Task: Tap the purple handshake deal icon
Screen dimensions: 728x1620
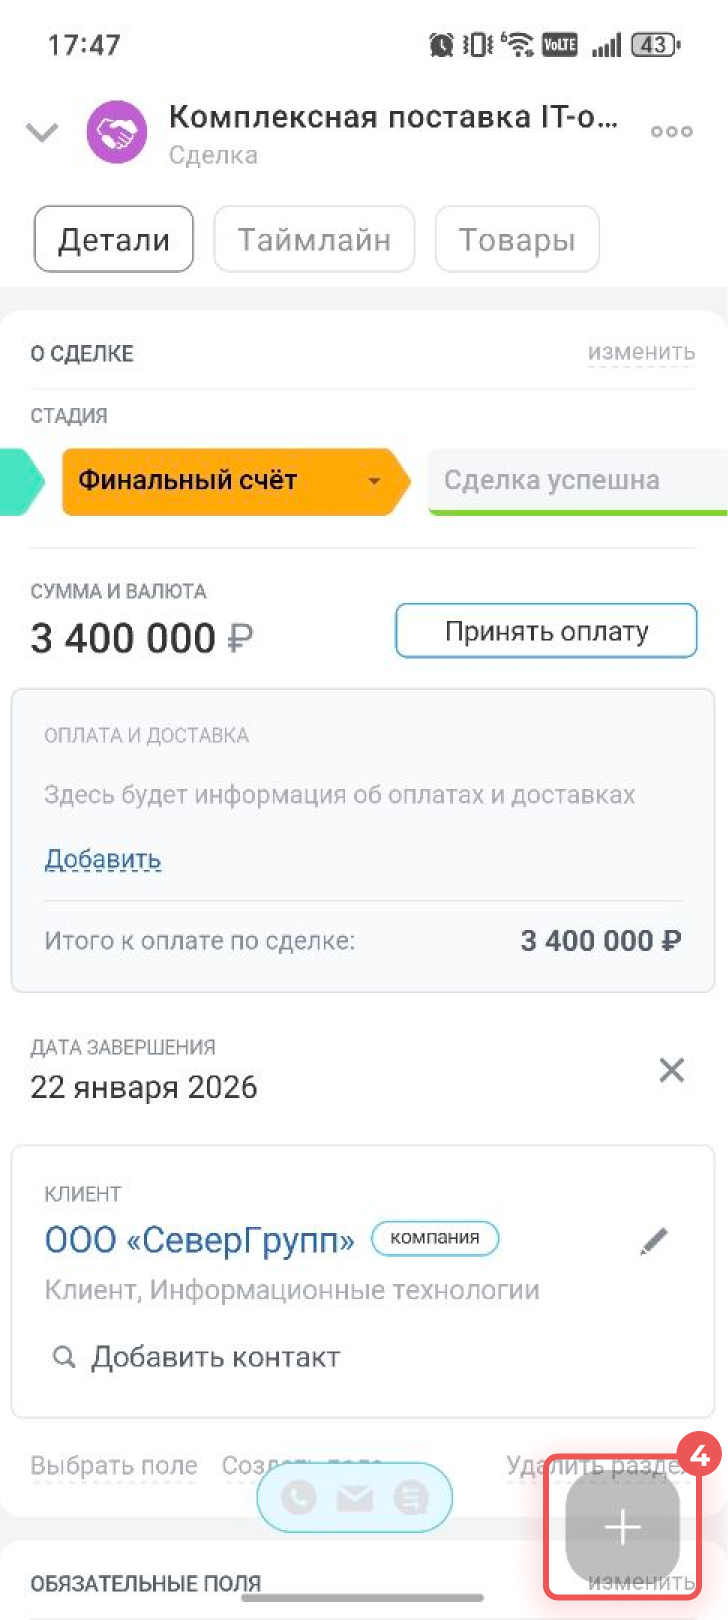Action: tap(117, 132)
